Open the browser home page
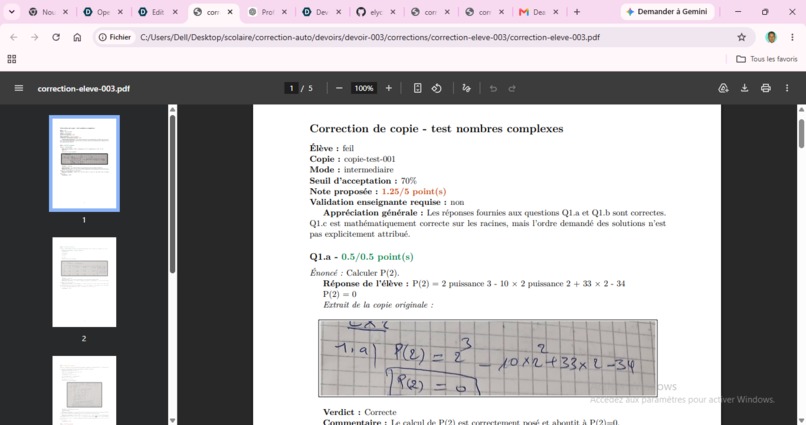 77,37
